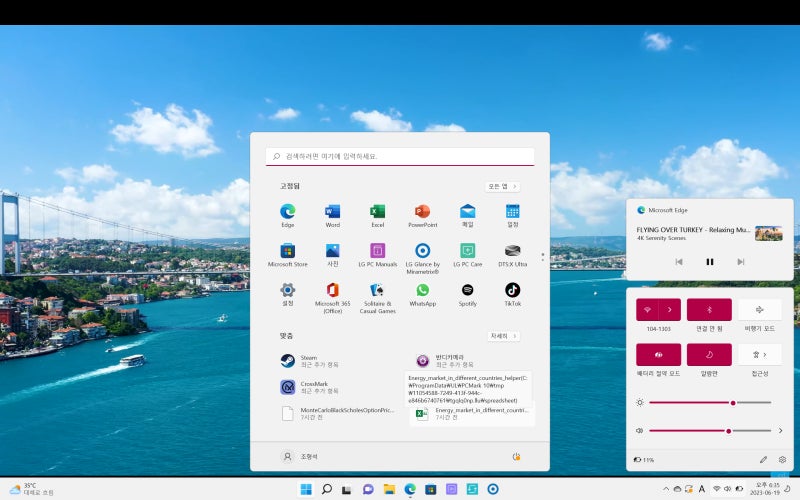
Task: Skip to previous media track
Action: (x=679, y=262)
